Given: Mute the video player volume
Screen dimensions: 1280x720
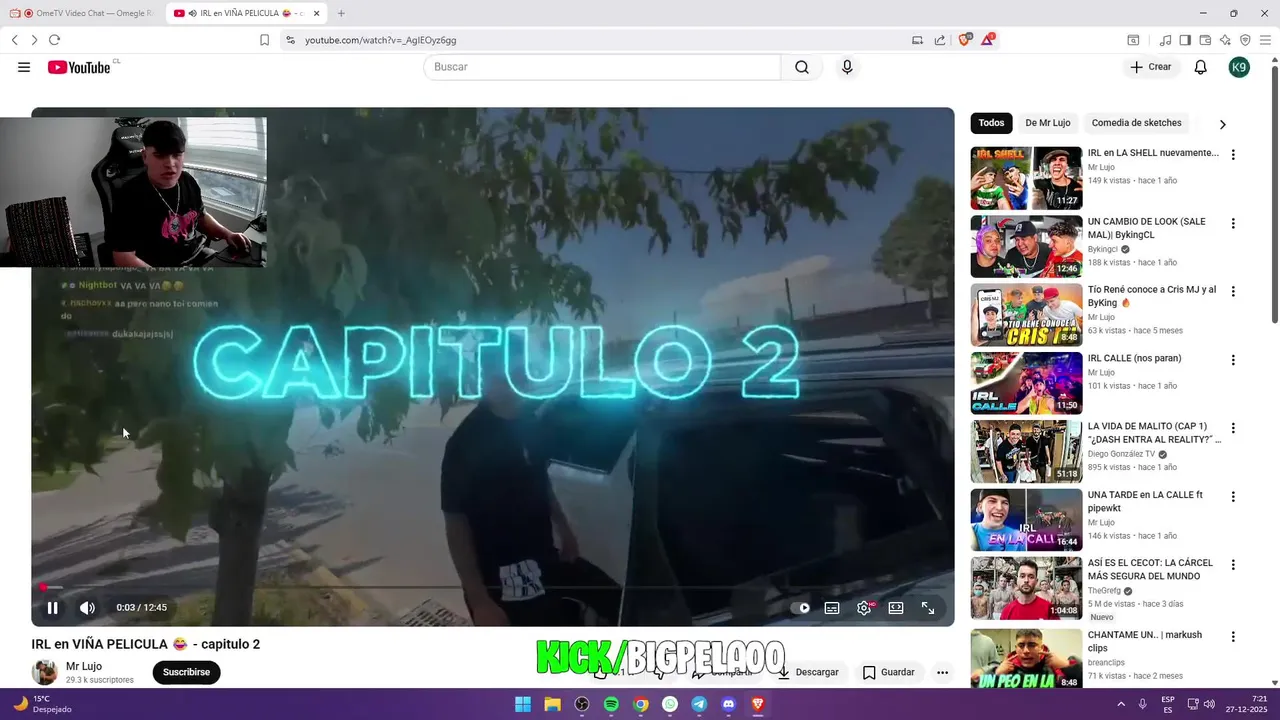Looking at the screenshot, I should pos(87,608).
